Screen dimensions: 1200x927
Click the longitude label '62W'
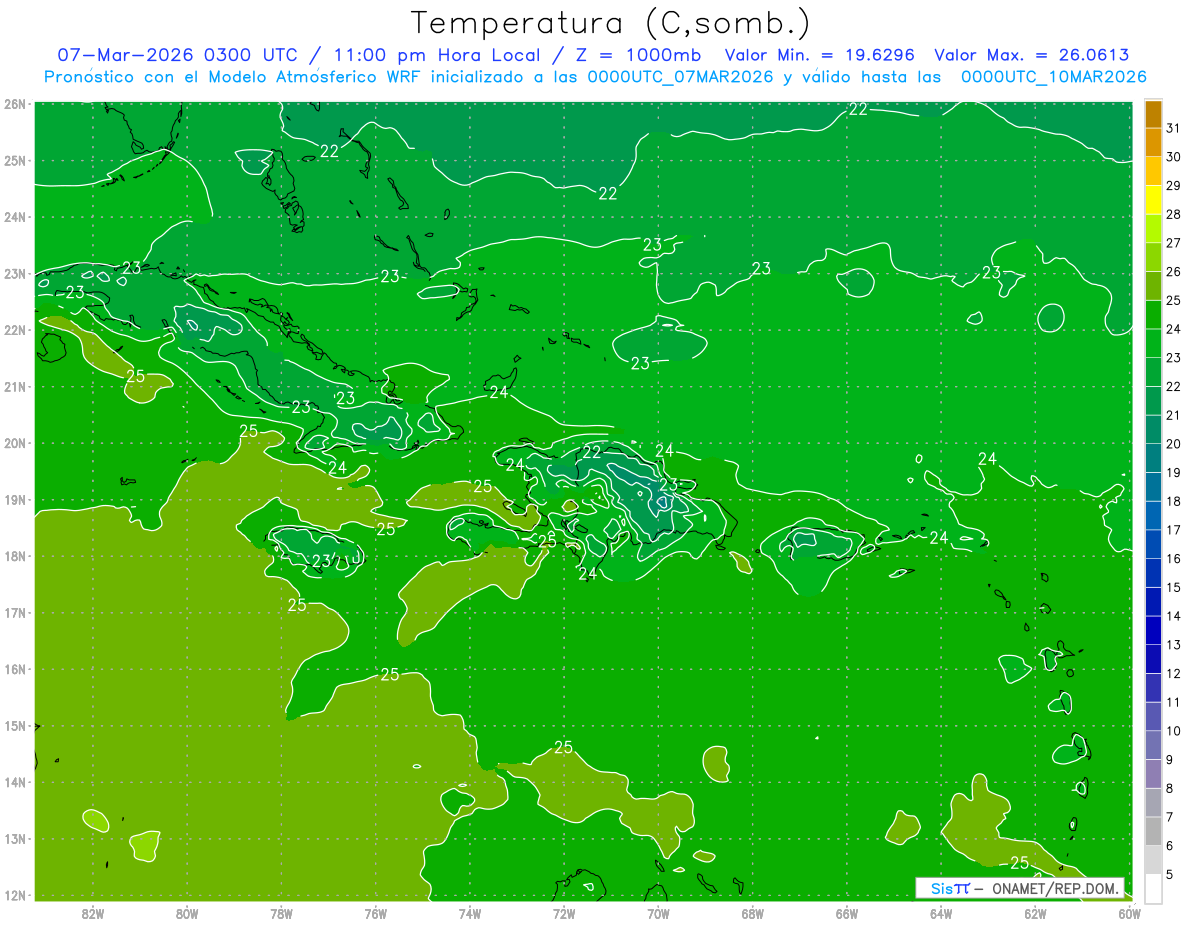(1036, 913)
